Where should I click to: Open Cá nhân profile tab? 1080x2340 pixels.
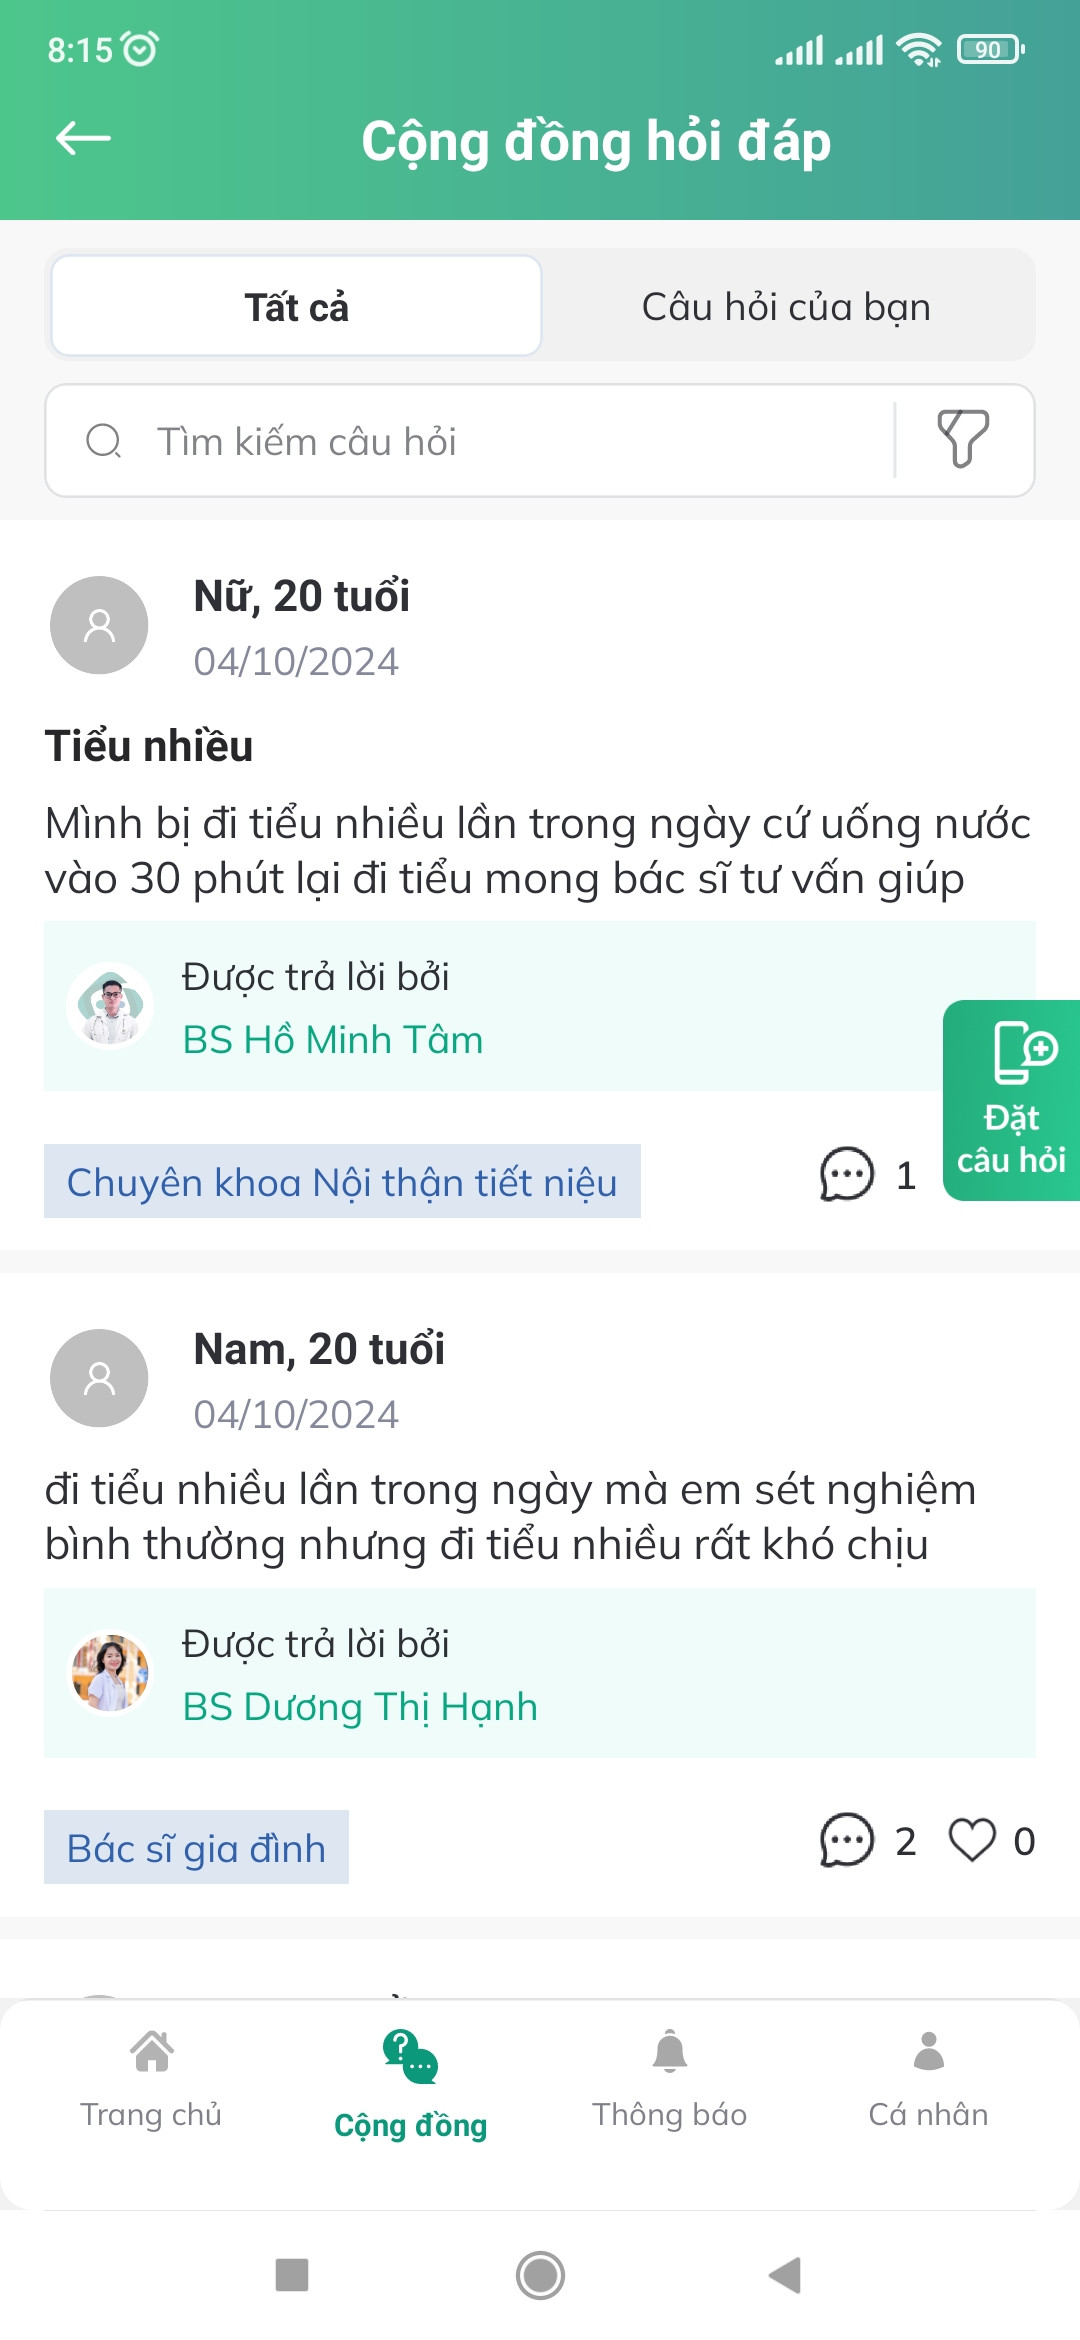pyautogui.click(x=928, y=2080)
